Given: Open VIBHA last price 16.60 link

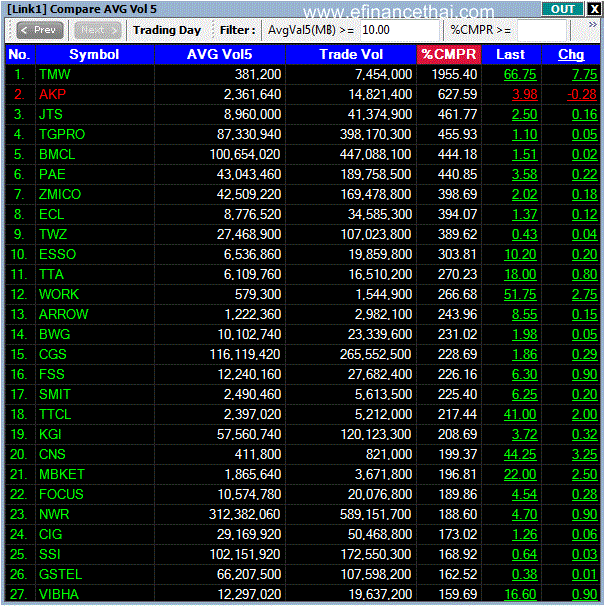Looking at the screenshot, I should coord(520,595).
